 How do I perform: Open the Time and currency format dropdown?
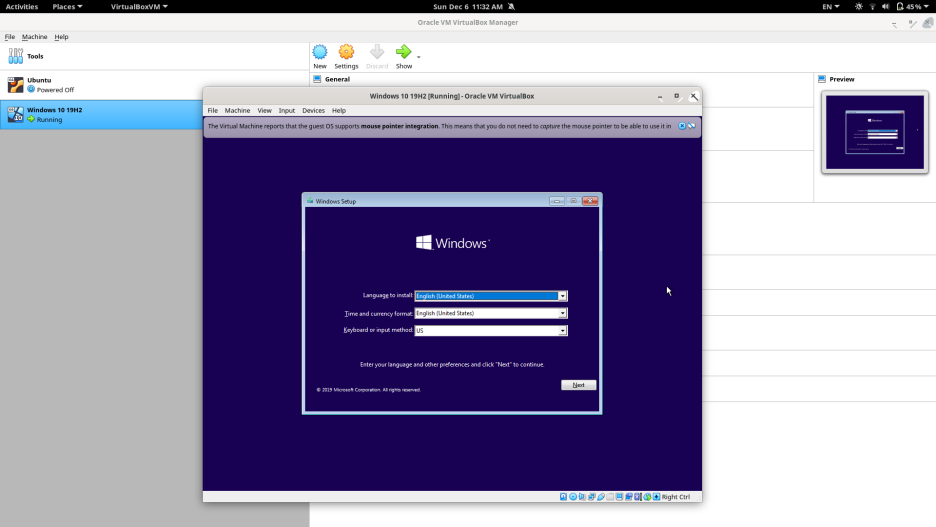pos(562,313)
